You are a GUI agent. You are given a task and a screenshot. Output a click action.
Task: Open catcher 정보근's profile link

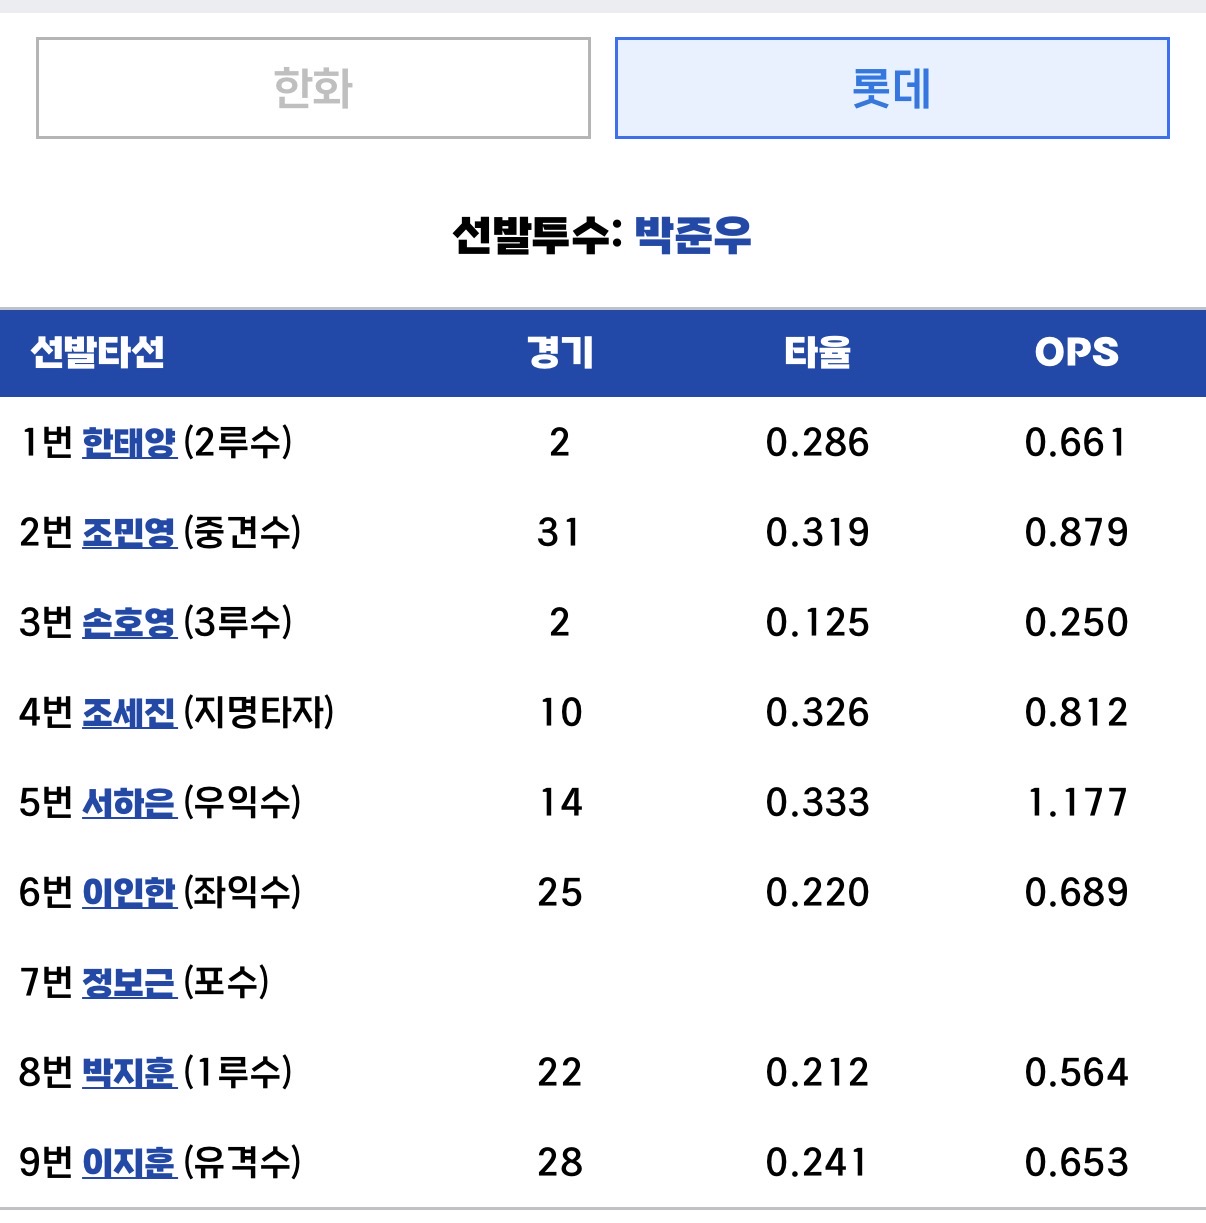(x=129, y=982)
